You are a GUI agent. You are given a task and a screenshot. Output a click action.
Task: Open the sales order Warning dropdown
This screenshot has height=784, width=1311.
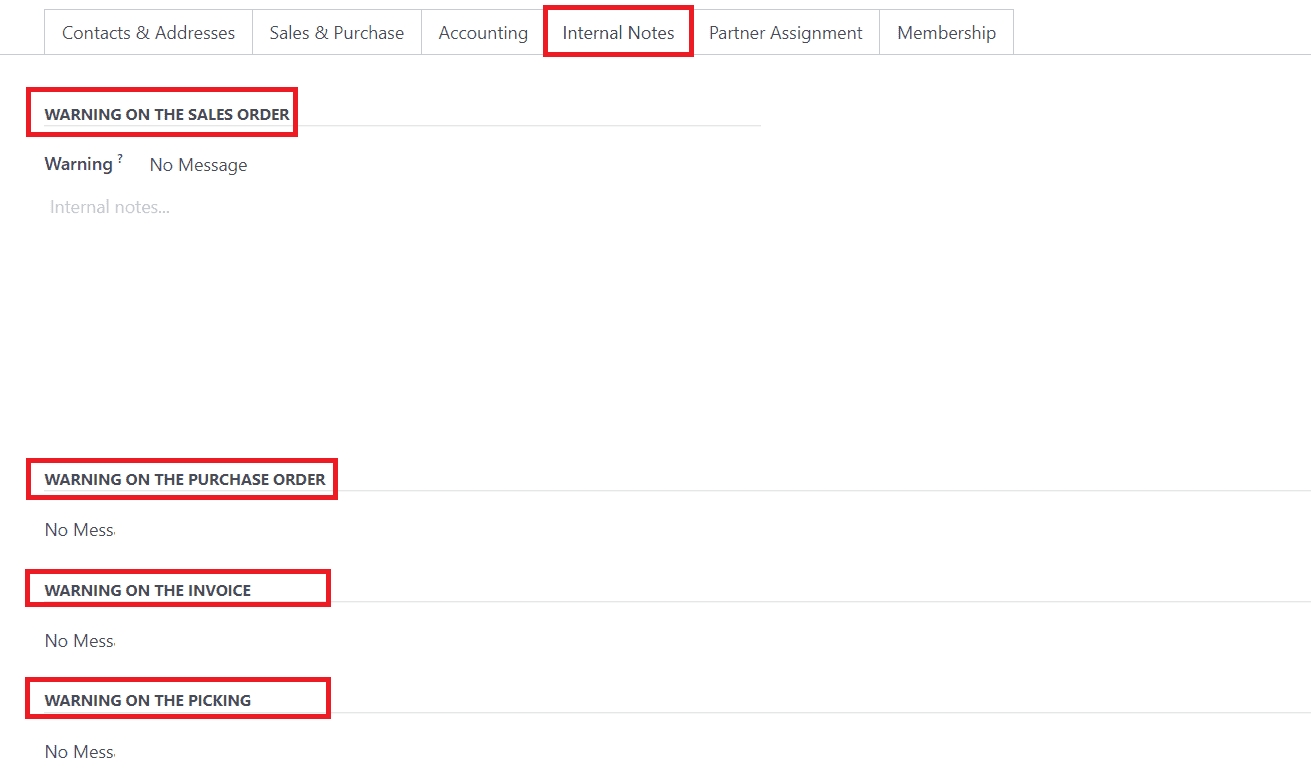click(x=198, y=165)
